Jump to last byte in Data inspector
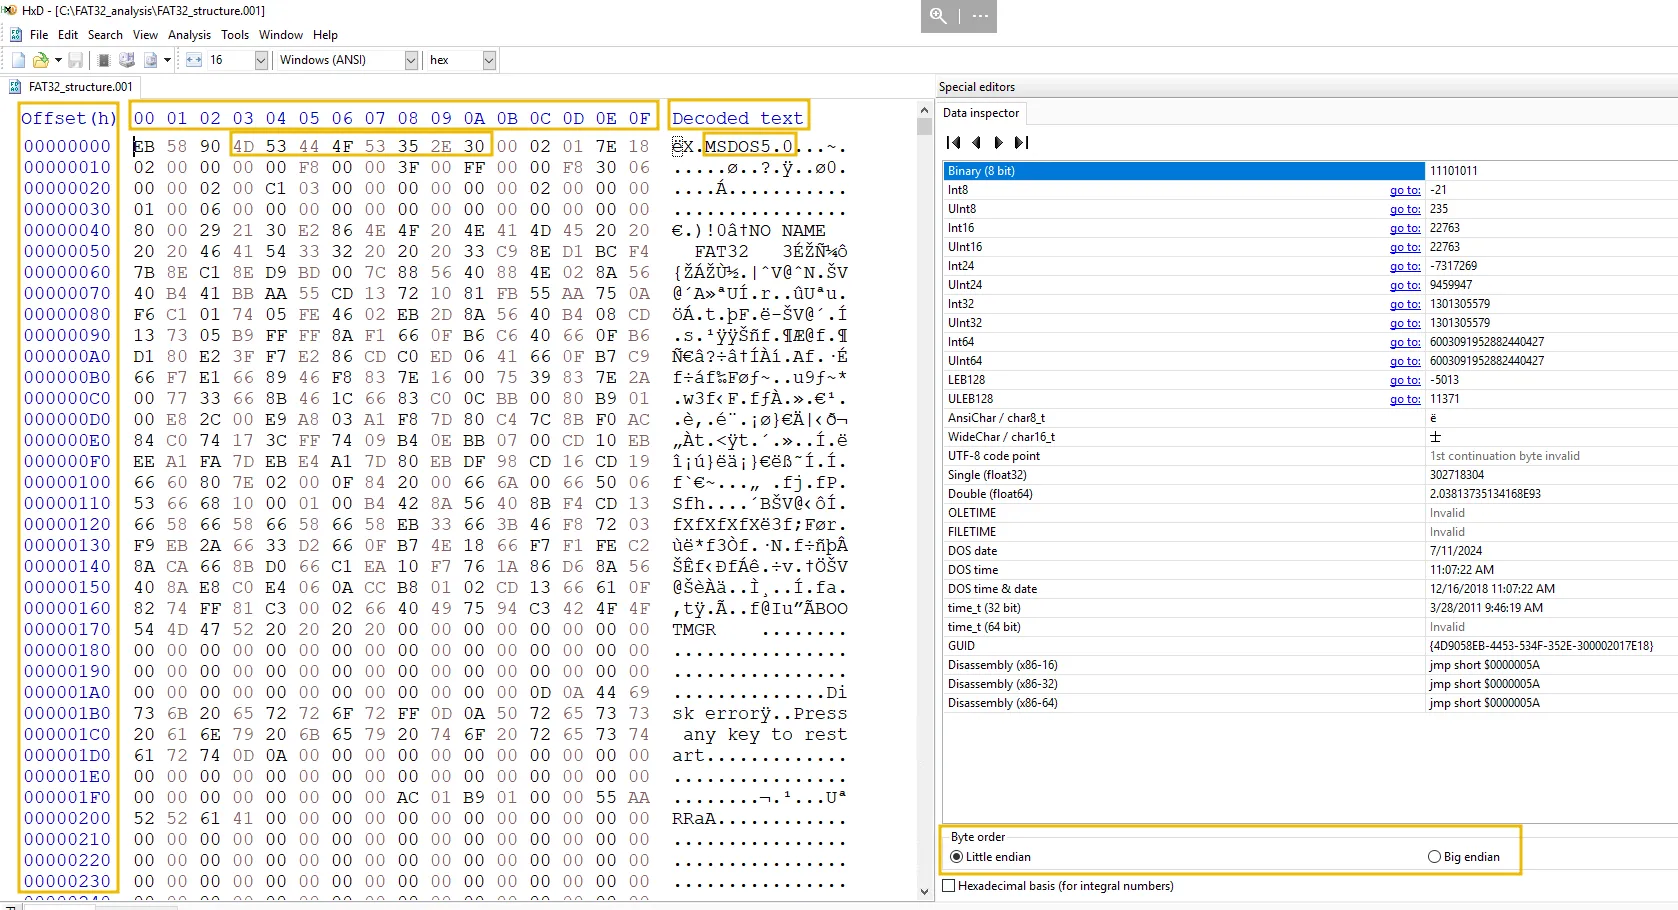 [x=1021, y=143]
